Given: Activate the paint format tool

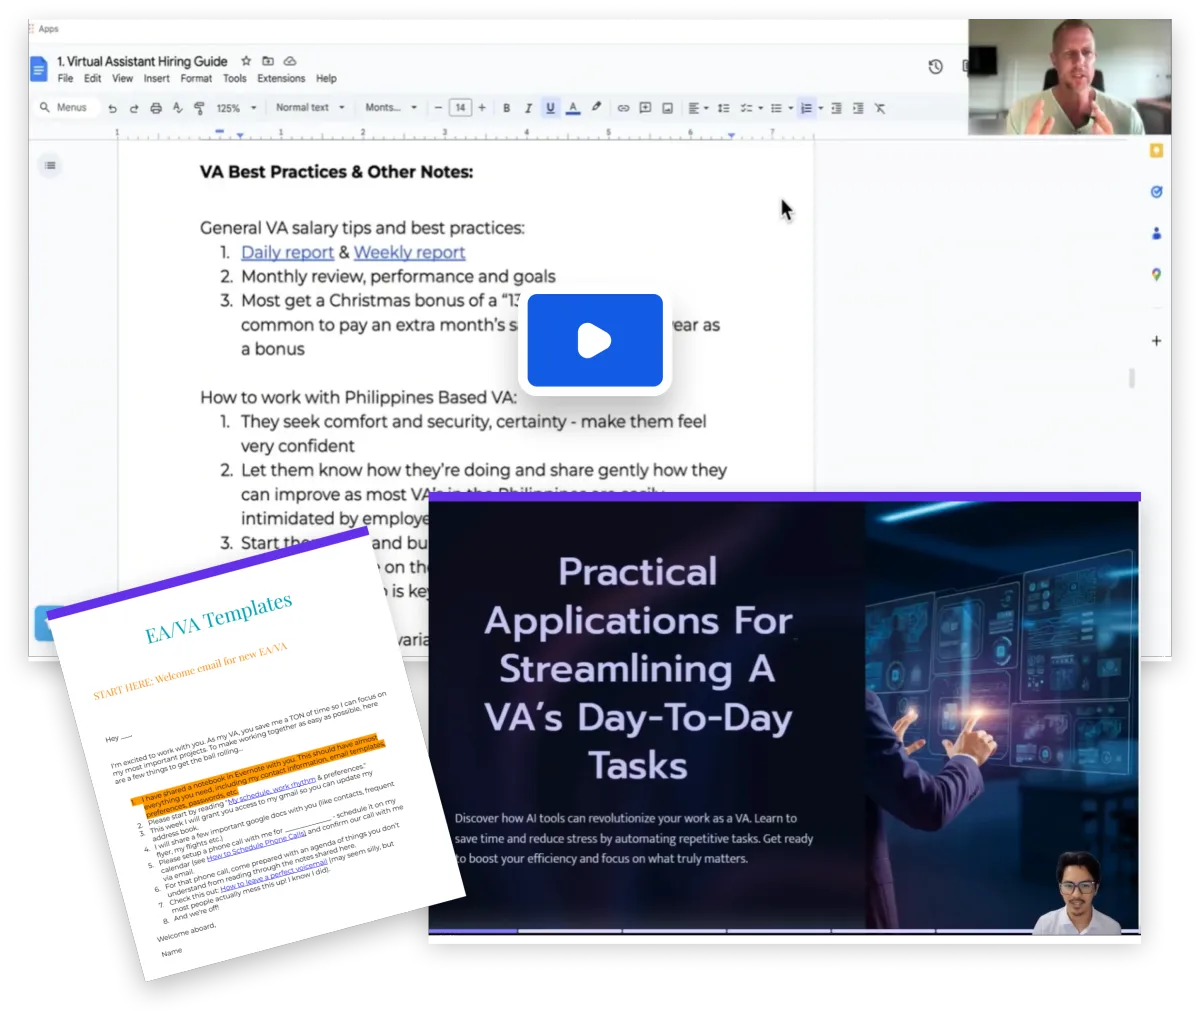Looking at the screenshot, I should tap(199, 108).
